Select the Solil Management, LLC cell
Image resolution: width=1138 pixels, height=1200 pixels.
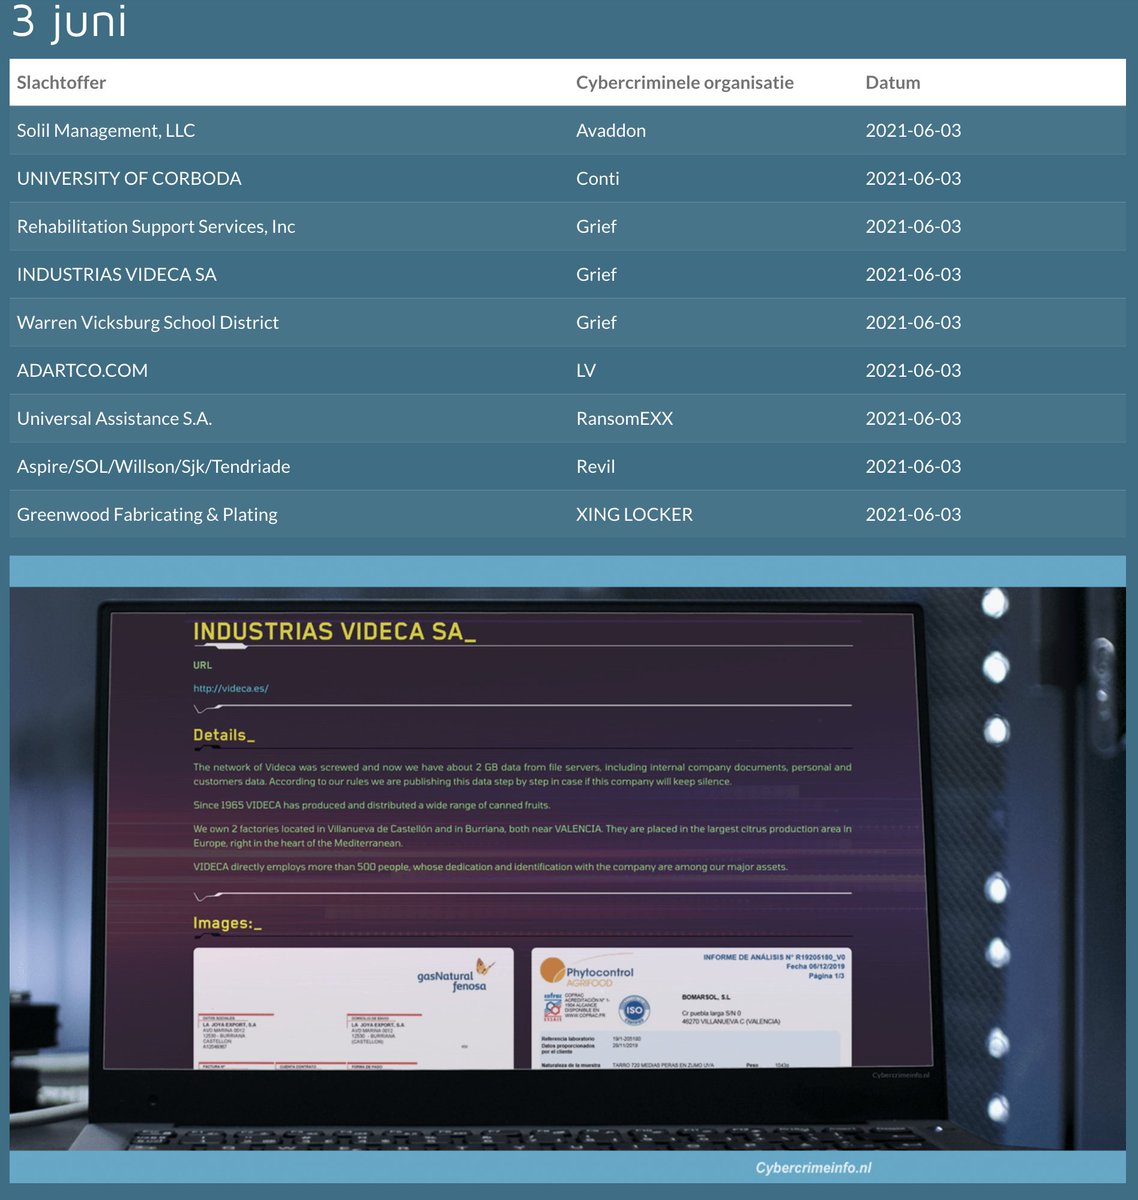(x=106, y=131)
